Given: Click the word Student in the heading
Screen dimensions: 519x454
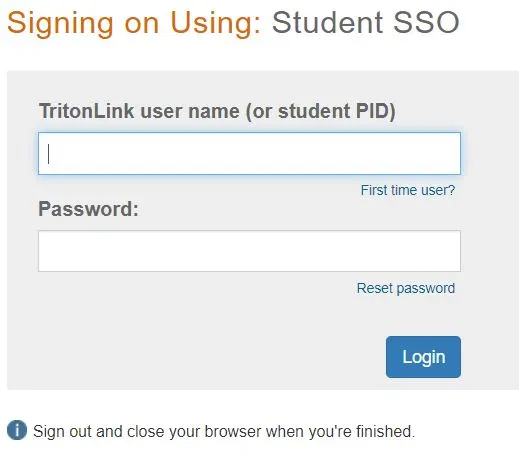Looking at the screenshot, I should [327, 23].
